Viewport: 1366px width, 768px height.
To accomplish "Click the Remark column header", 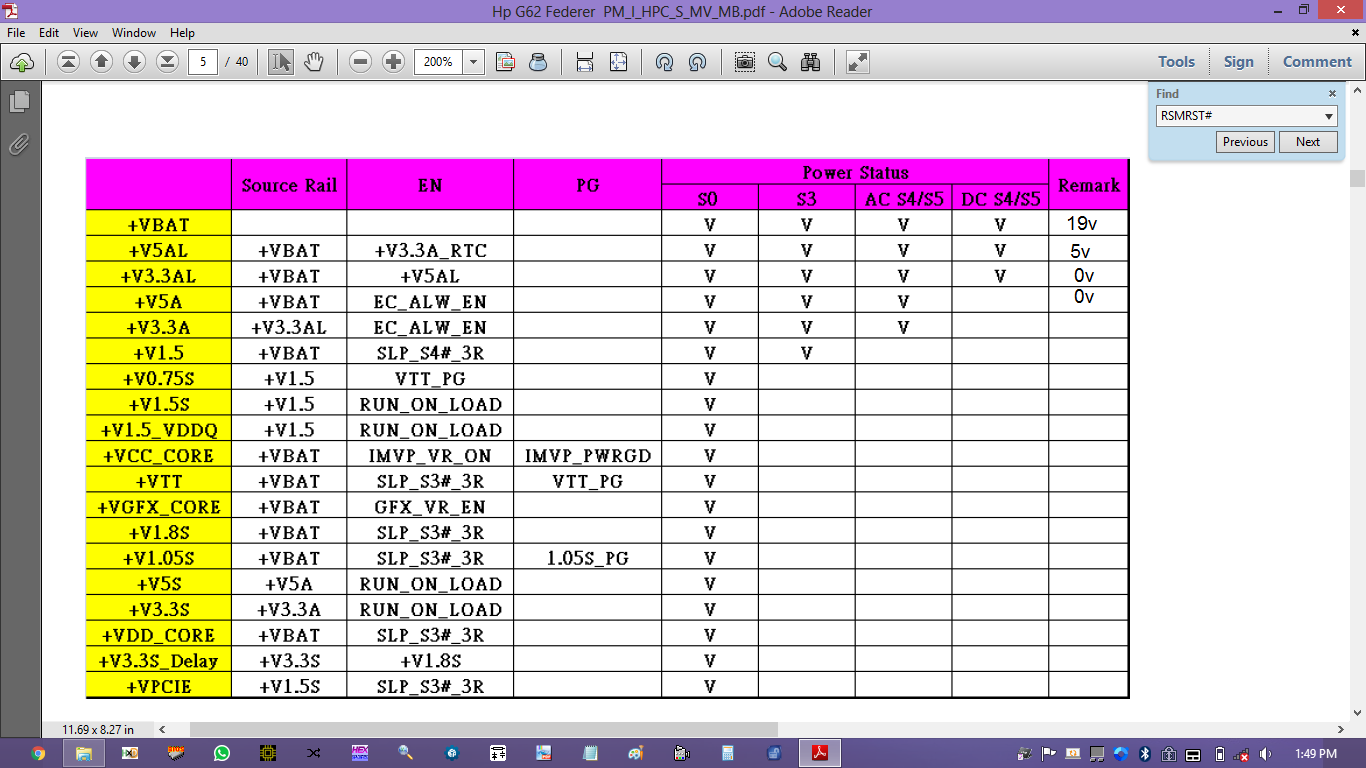I will click(1089, 185).
